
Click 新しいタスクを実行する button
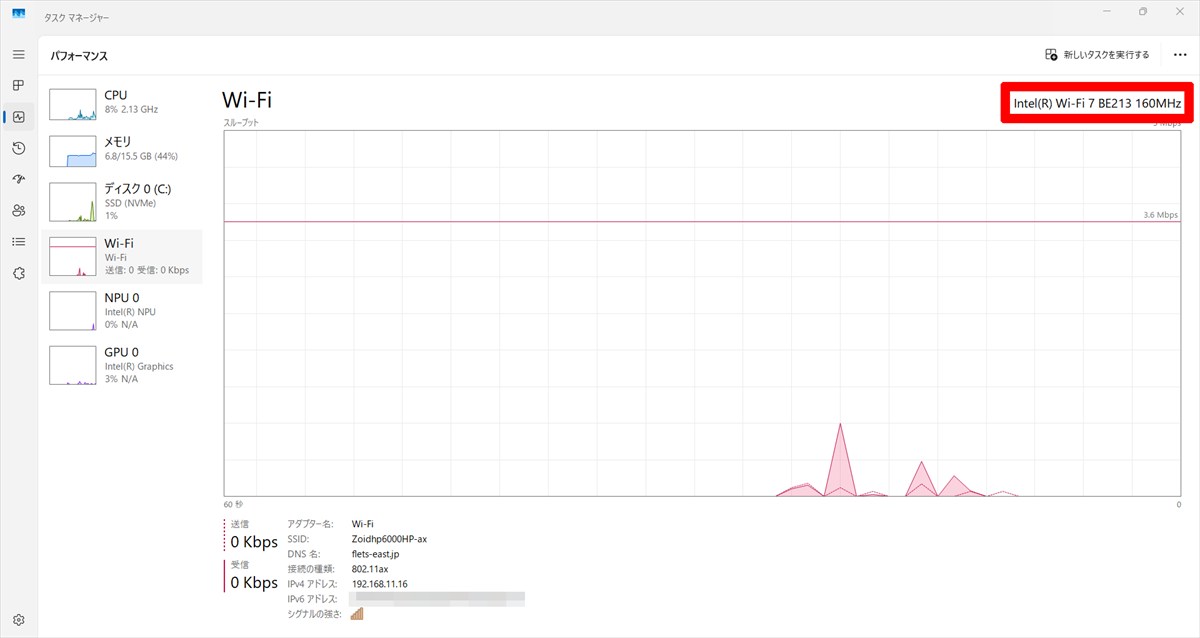1097,55
